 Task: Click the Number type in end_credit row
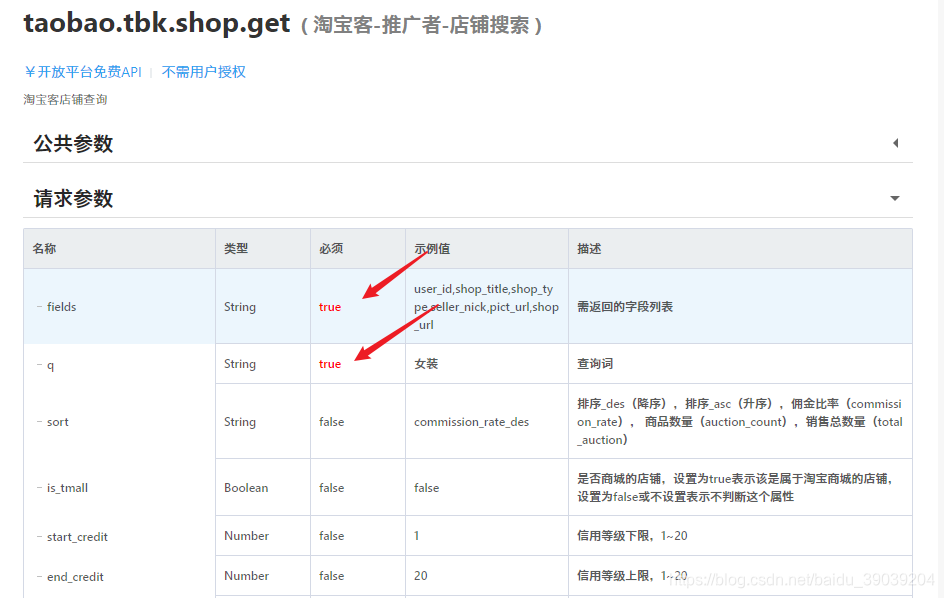(x=246, y=576)
